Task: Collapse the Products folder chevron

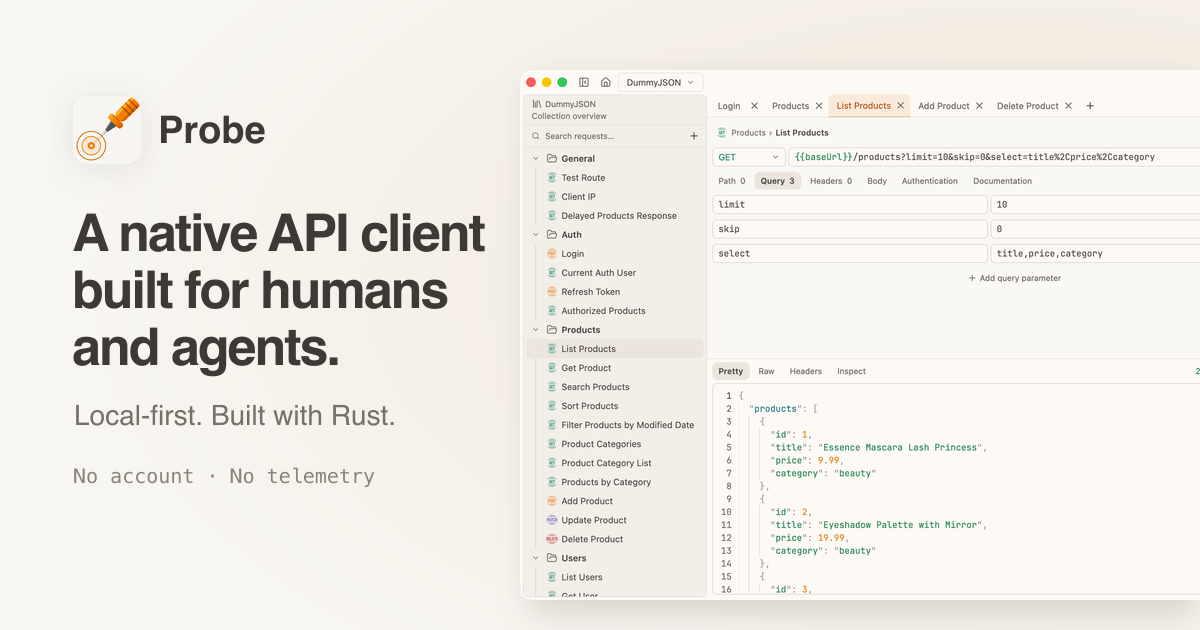Action: (x=536, y=330)
